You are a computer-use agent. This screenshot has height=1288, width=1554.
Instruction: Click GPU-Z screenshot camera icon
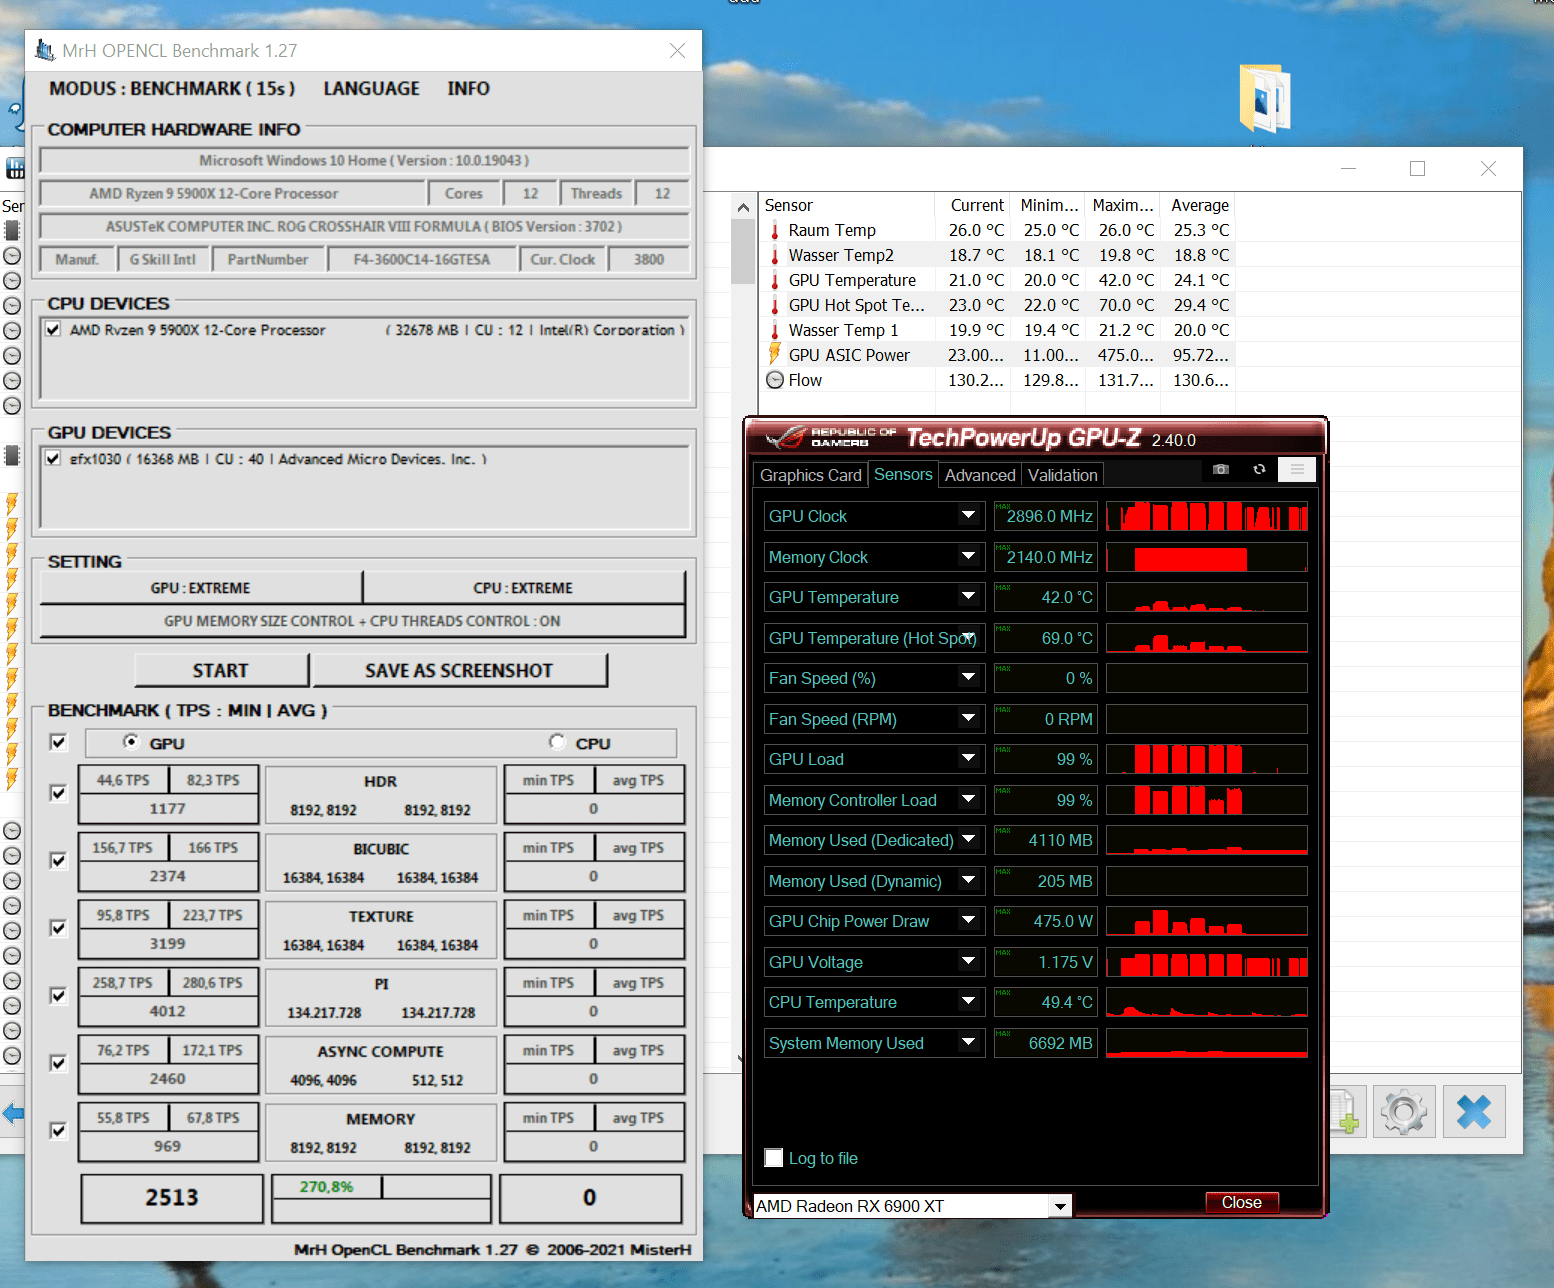(1220, 469)
